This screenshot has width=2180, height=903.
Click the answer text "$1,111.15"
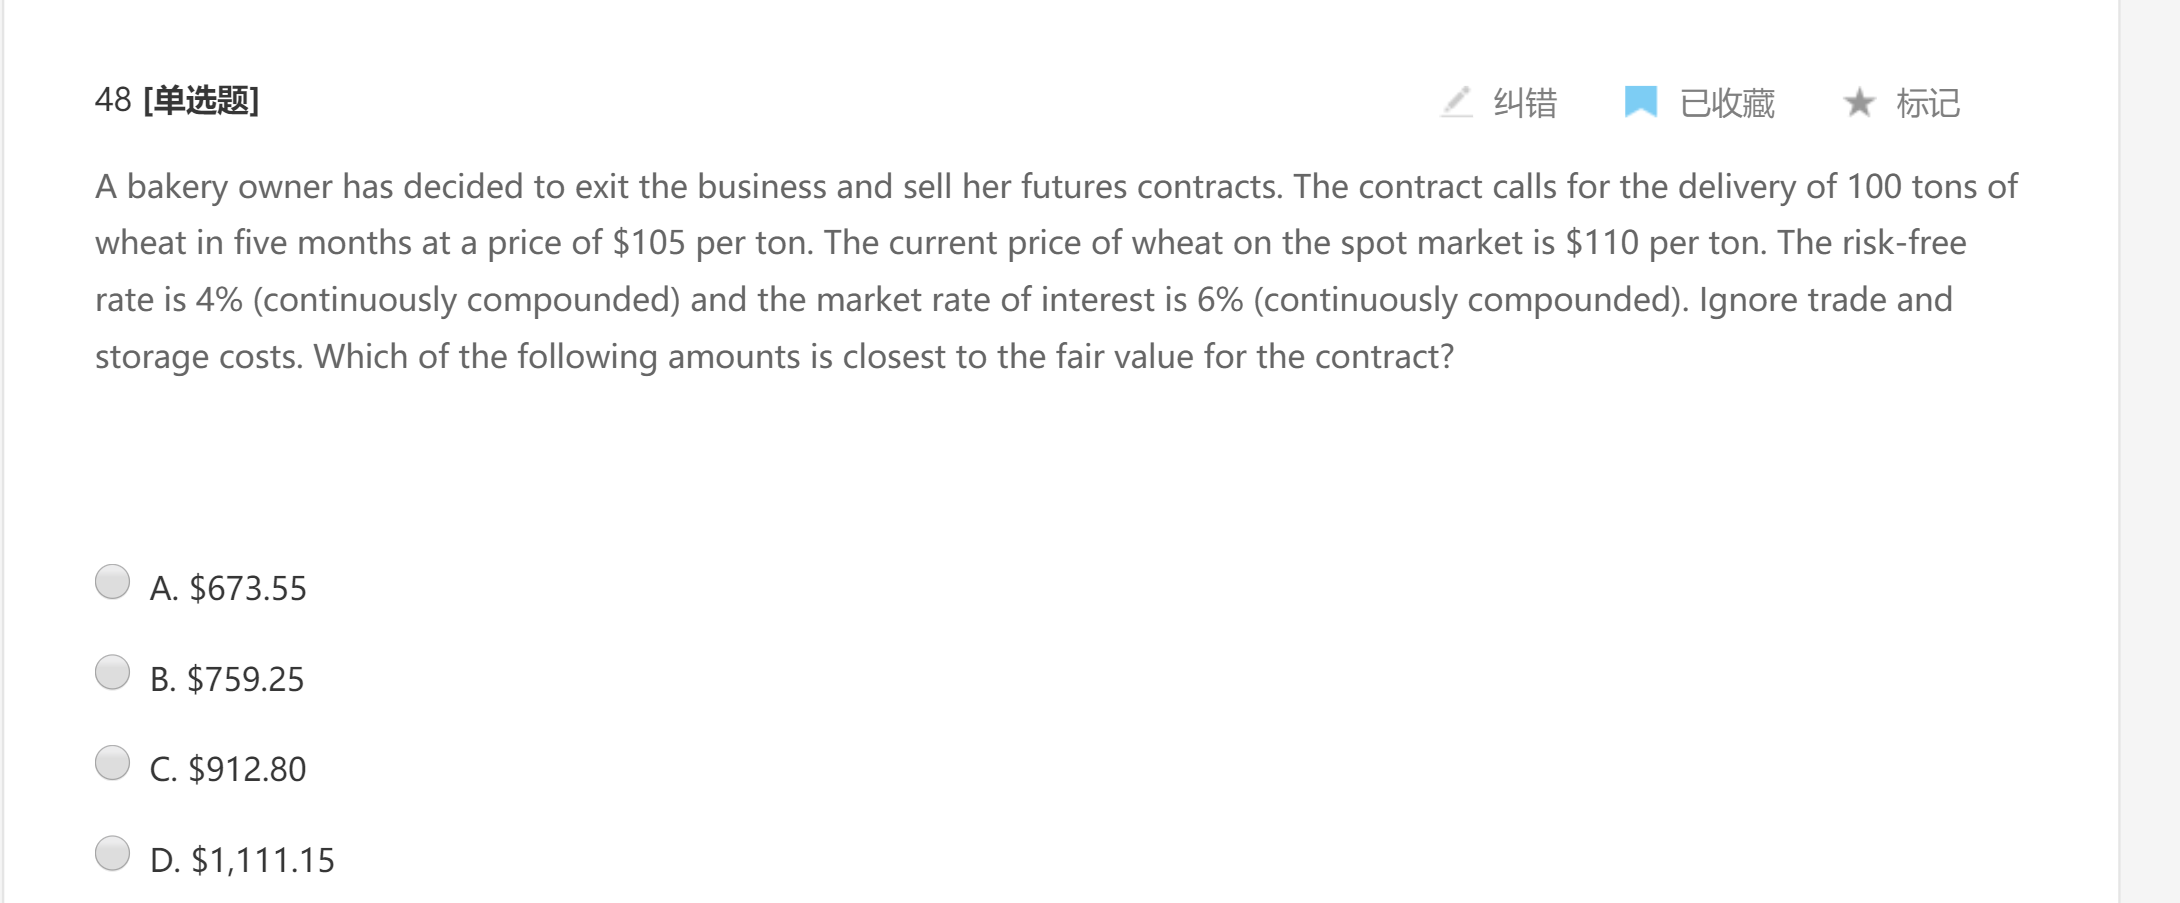[x=263, y=860]
